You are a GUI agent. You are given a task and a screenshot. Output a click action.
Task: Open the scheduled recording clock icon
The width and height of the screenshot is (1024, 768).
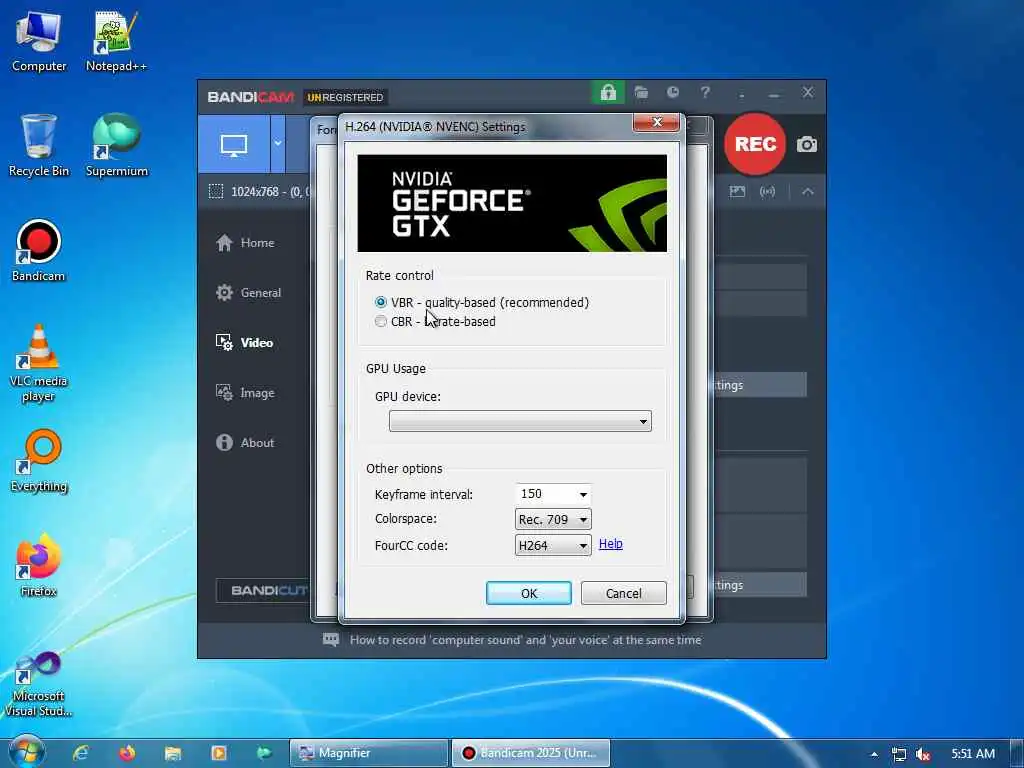[673, 93]
